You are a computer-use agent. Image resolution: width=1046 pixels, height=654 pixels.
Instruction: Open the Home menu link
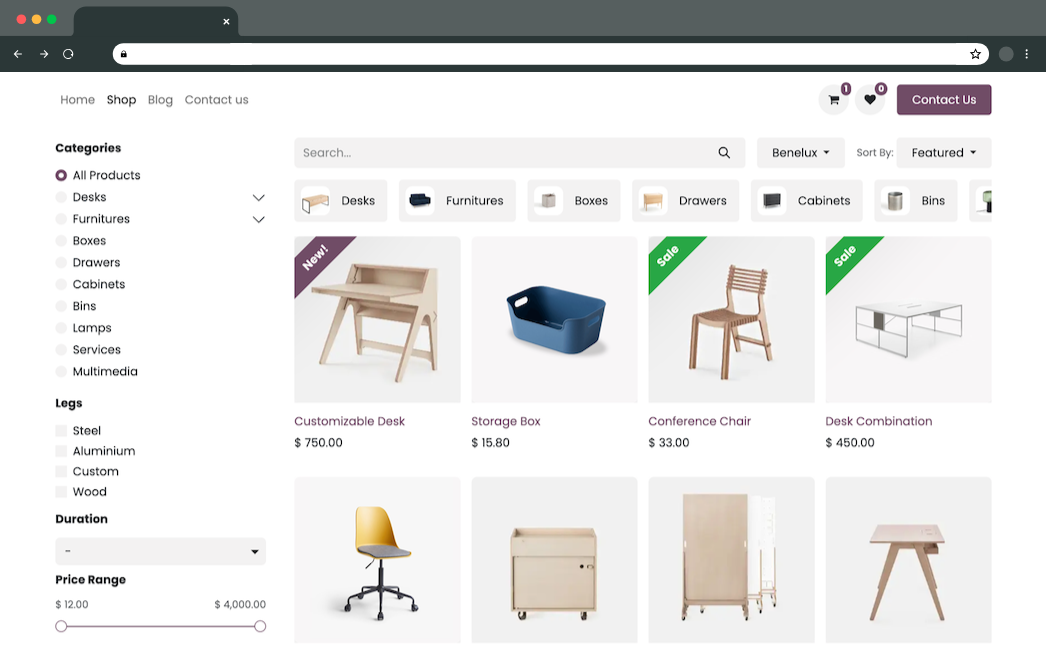(x=77, y=100)
